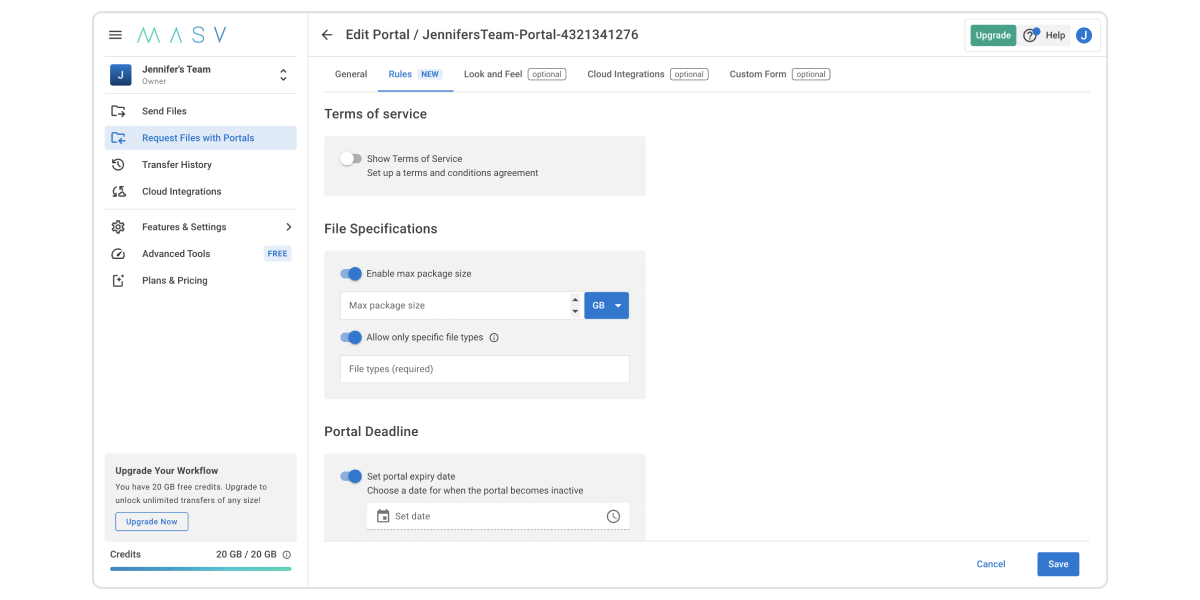Viewport: 1200px width, 600px height.
Task: Open Plans & Pricing in sidebar
Action: click(200, 281)
